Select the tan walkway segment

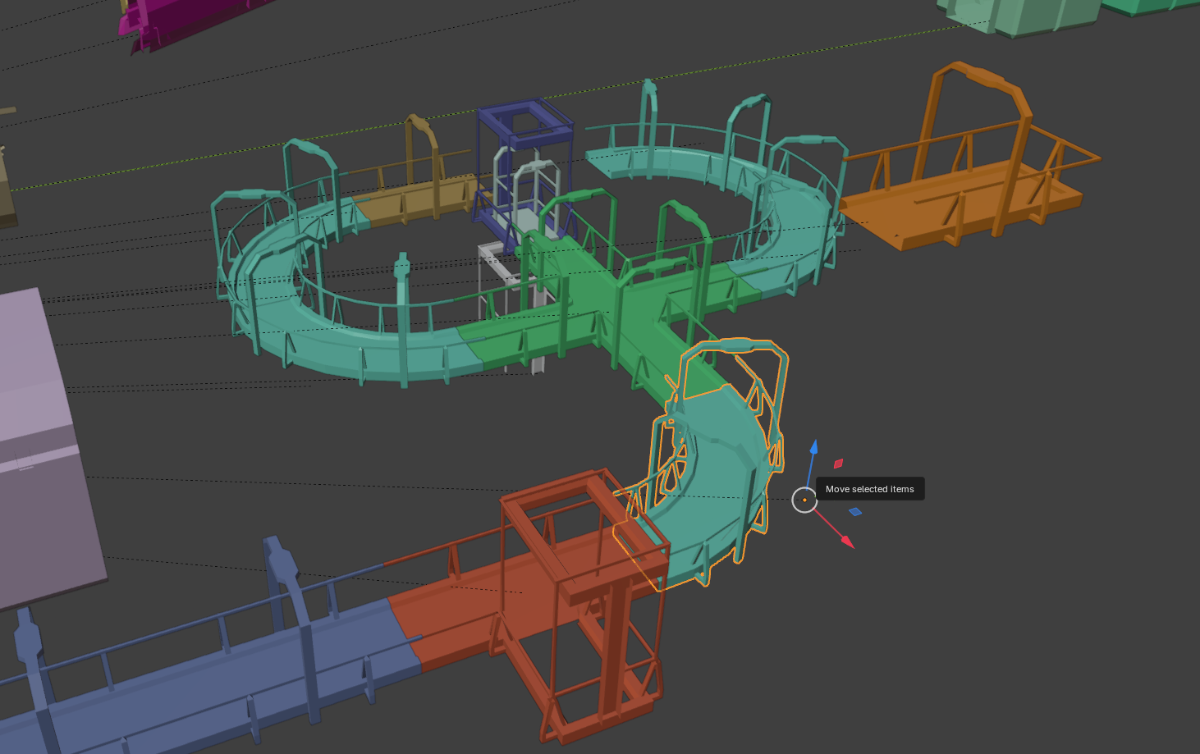coord(410,198)
